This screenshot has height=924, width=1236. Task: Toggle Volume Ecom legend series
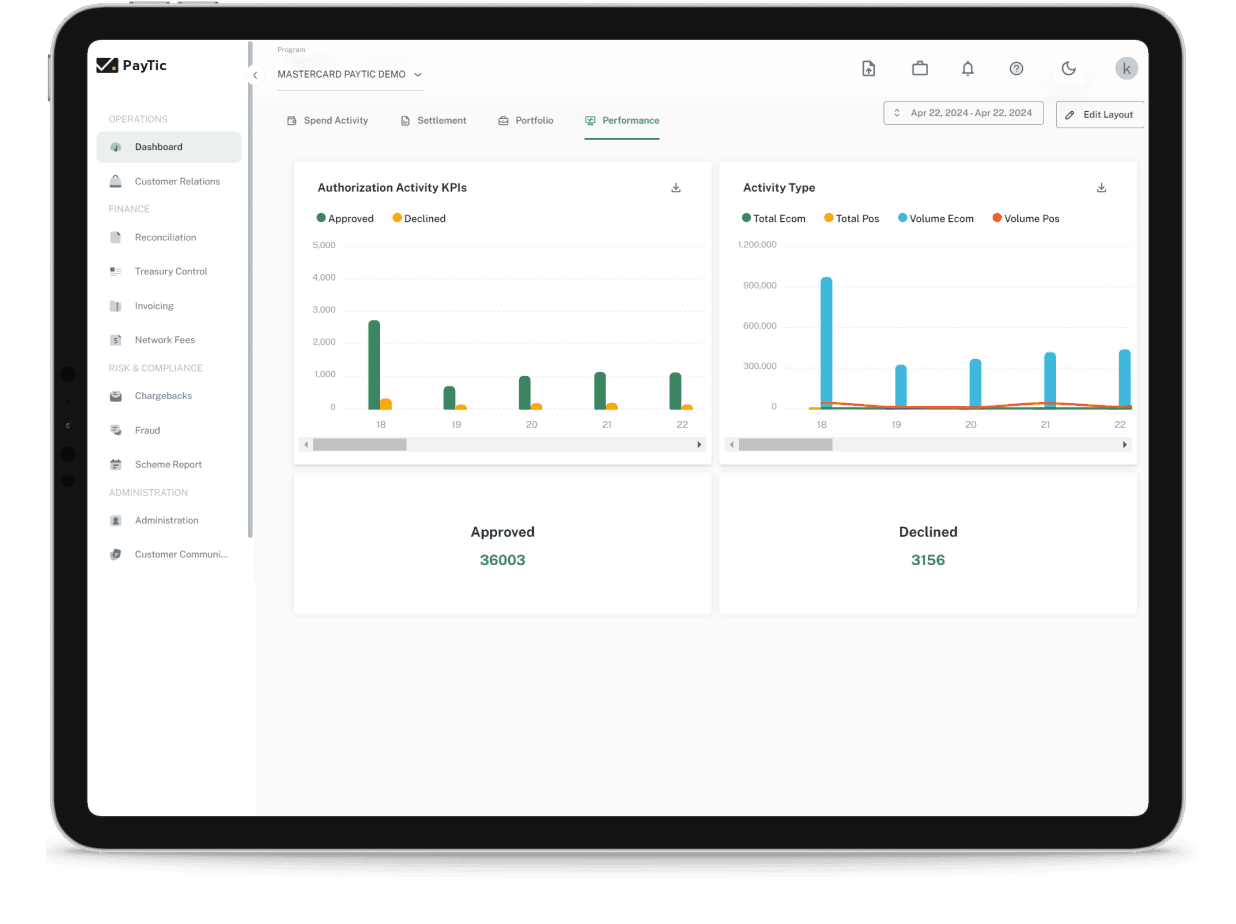pyautogui.click(x=935, y=218)
